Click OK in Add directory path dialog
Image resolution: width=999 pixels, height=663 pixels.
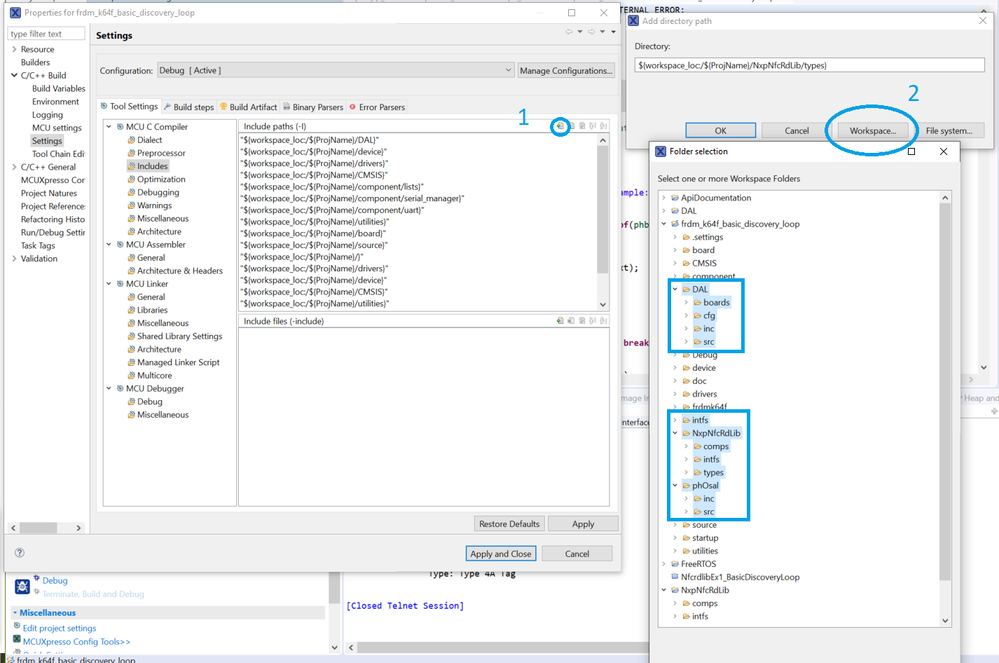721,131
